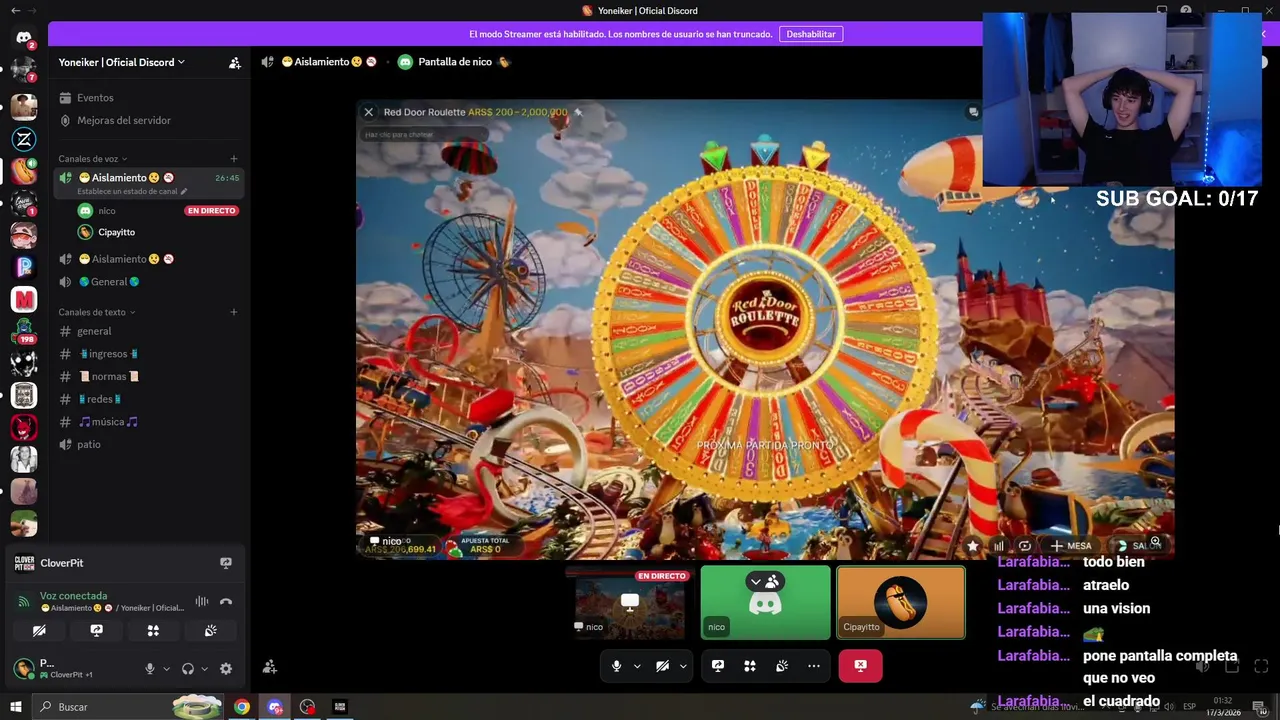The height and width of the screenshot is (720, 1280).
Task: Join the General voice channel
Action: point(148,282)
